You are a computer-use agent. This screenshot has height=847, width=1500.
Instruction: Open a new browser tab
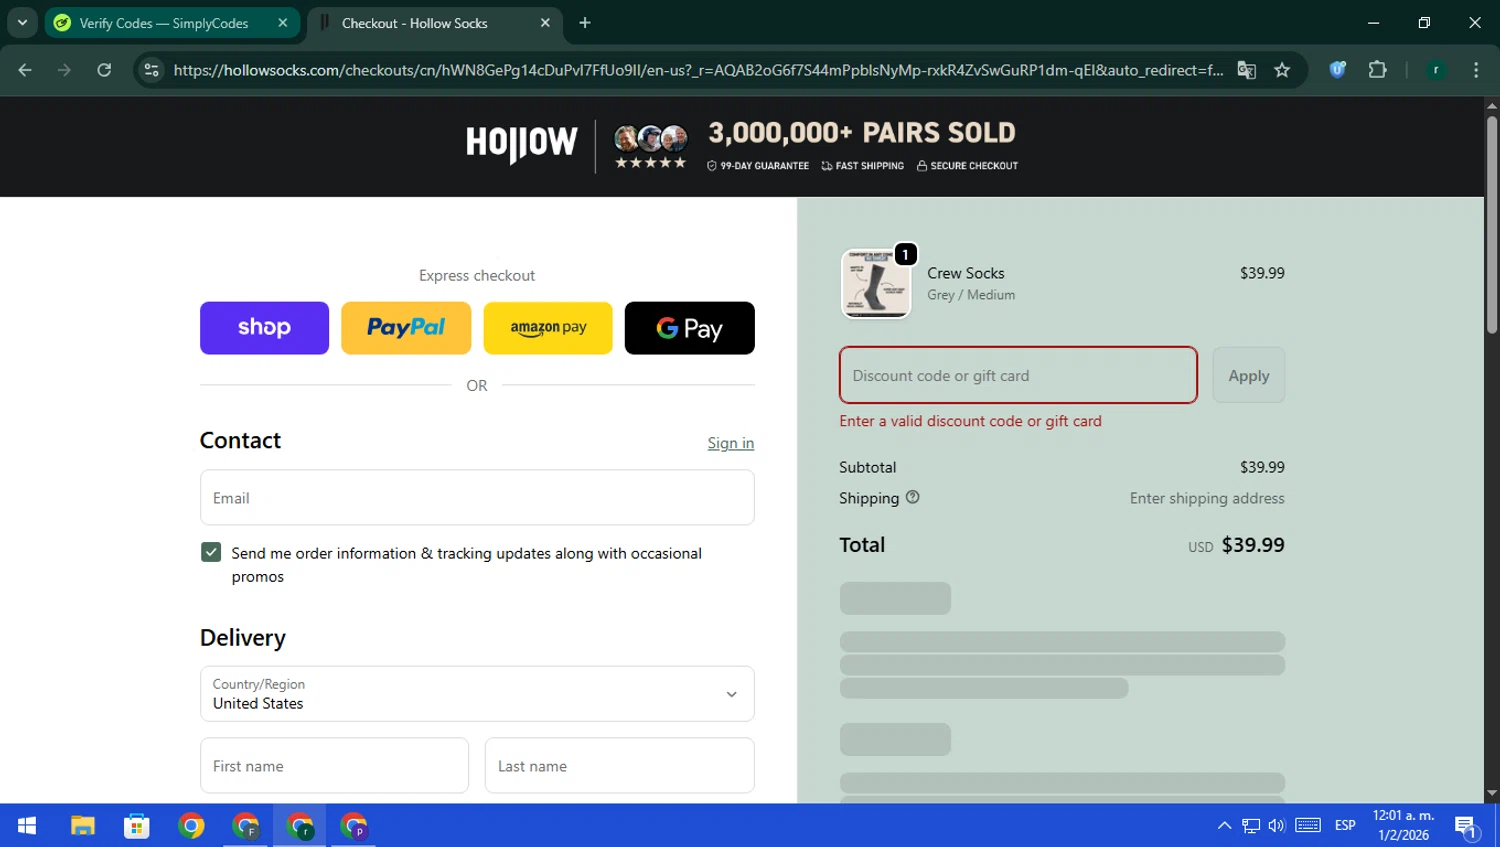[x=585, y=23]
